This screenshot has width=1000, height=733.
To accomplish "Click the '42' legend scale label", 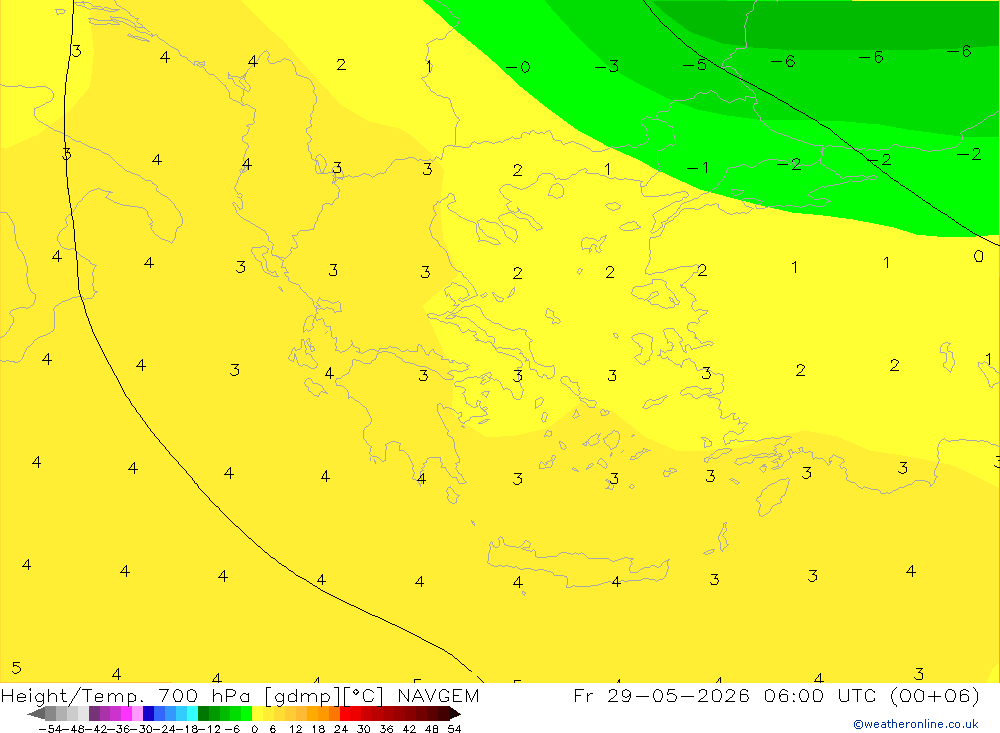I will point(409,729).
